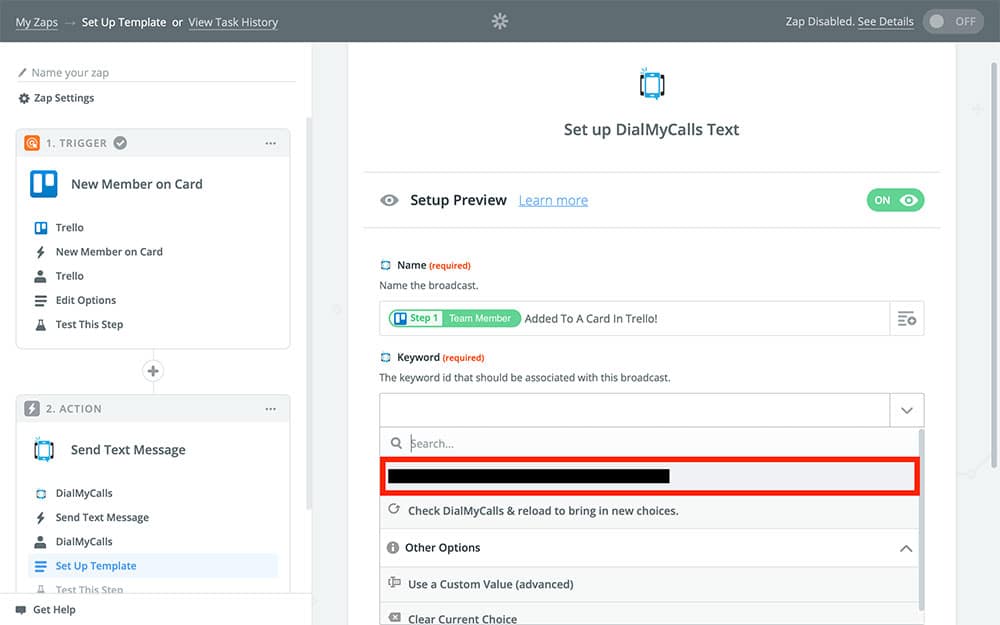Image resolution: width=1000 pixels, height=625 pixels.
Task: Click the Learn more link
Action: pos(553,200)
